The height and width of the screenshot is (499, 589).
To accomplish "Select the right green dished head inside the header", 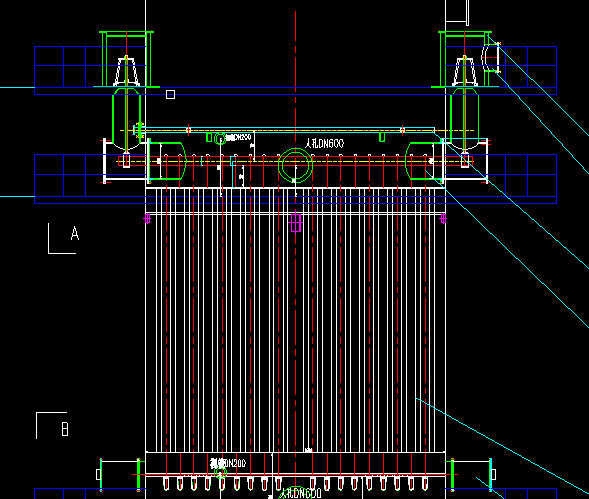I will pyautogui.click(x=424, y=161).
